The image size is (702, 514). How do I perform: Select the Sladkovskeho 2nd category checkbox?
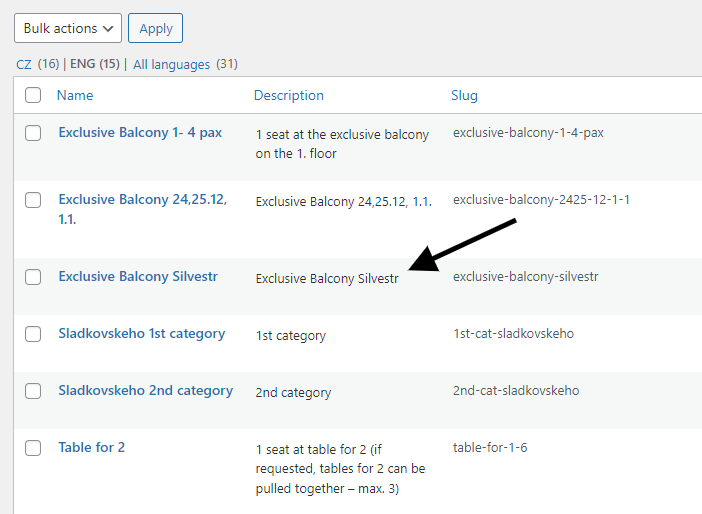pos(33,391)
